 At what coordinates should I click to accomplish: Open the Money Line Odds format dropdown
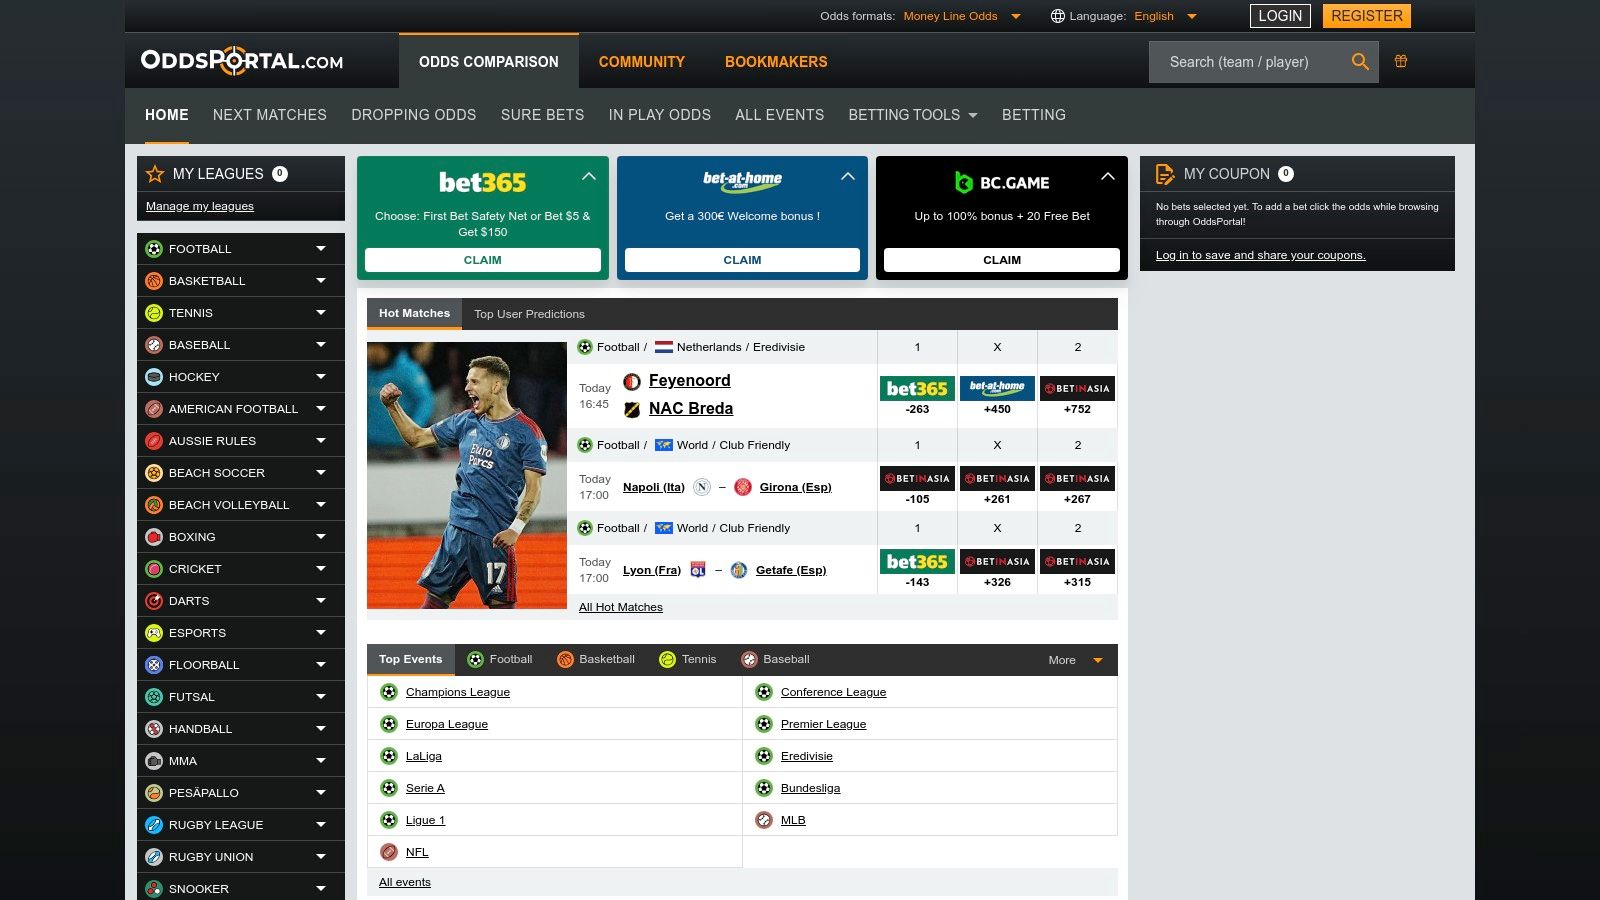tap(961, 16)
